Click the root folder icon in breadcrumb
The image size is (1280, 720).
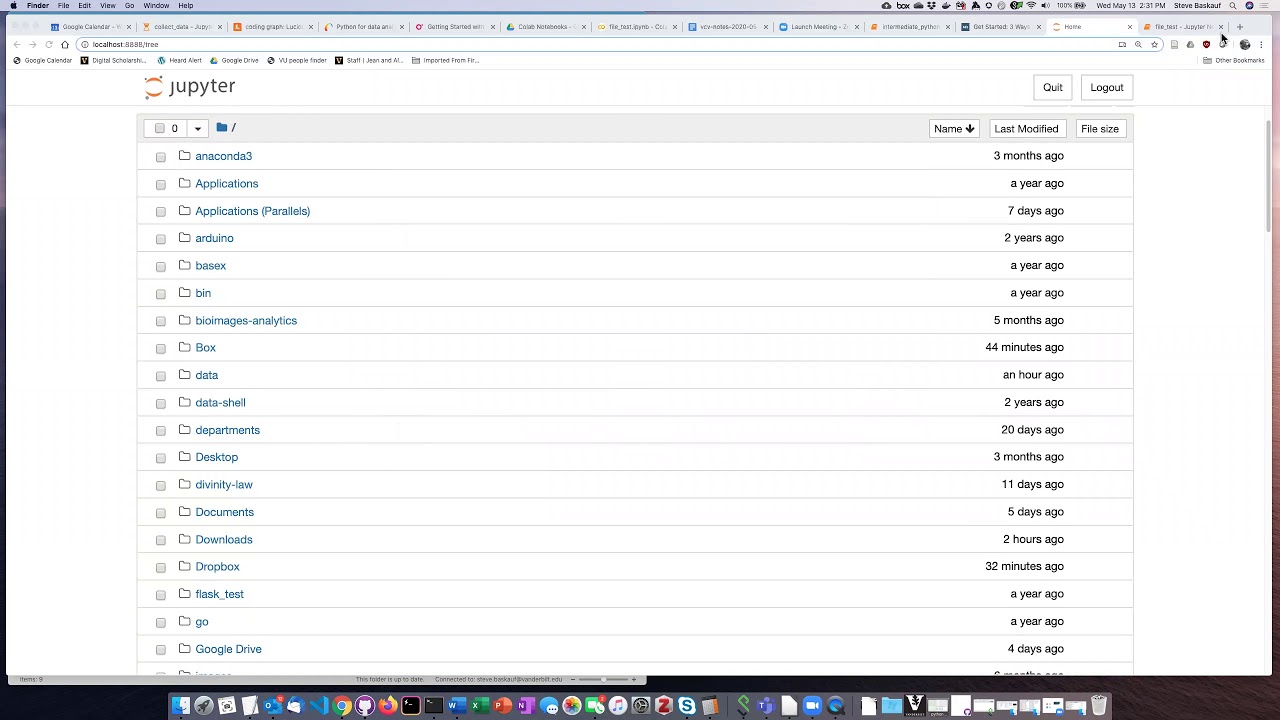222,128
